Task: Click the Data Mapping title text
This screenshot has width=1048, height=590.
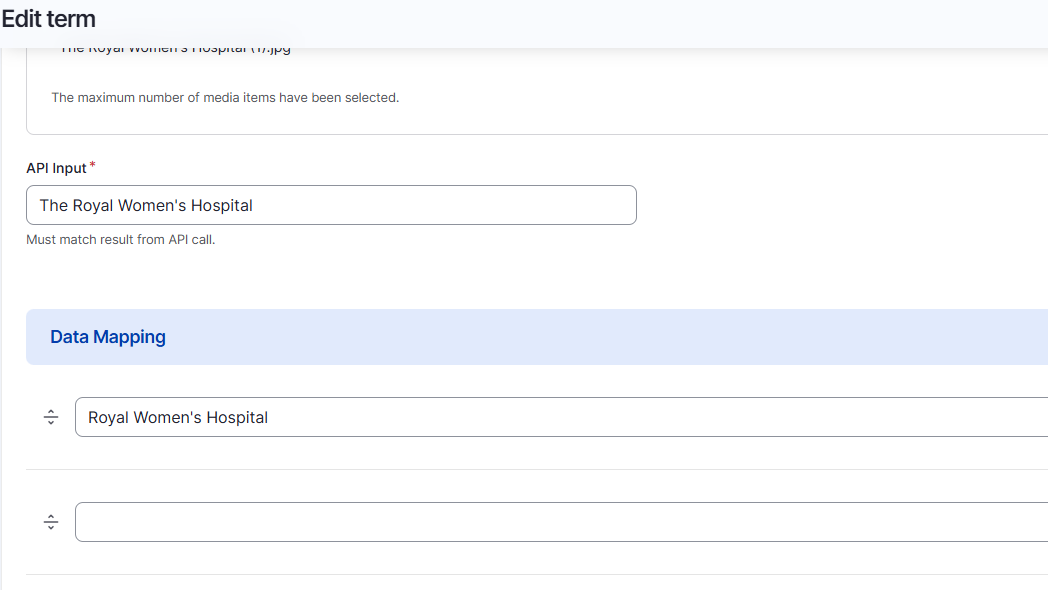Action: tap(108, 337)
